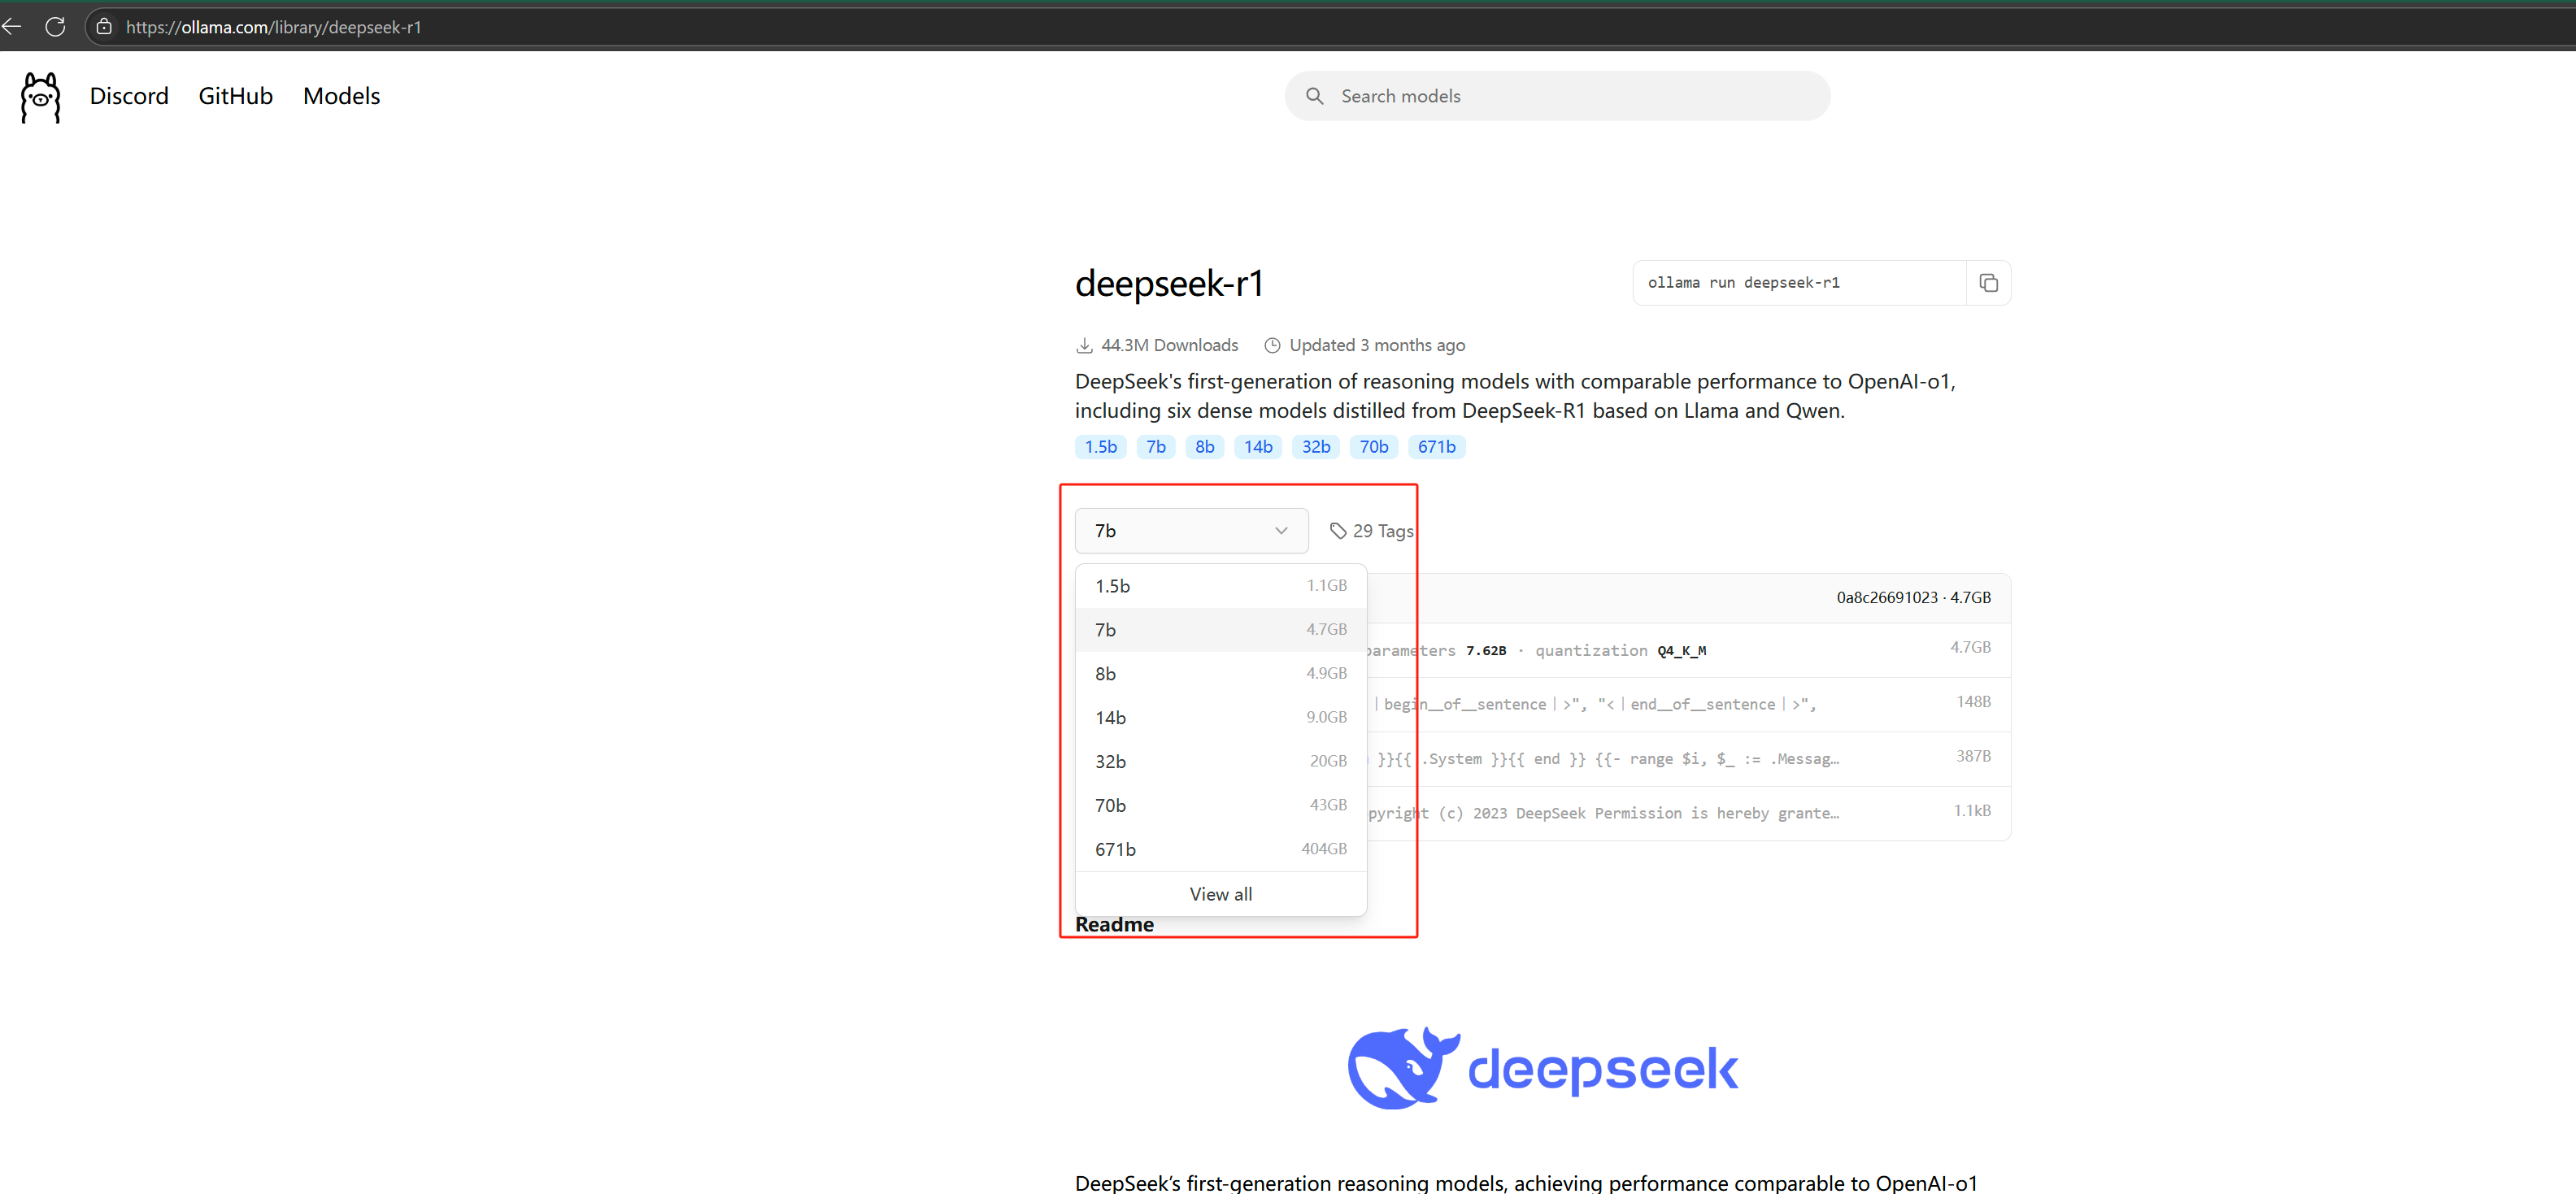Viewport: 2576px width, 1194px height.
Task: Select the 1.5b option in dropdown
Action: tap(1220, 586)
